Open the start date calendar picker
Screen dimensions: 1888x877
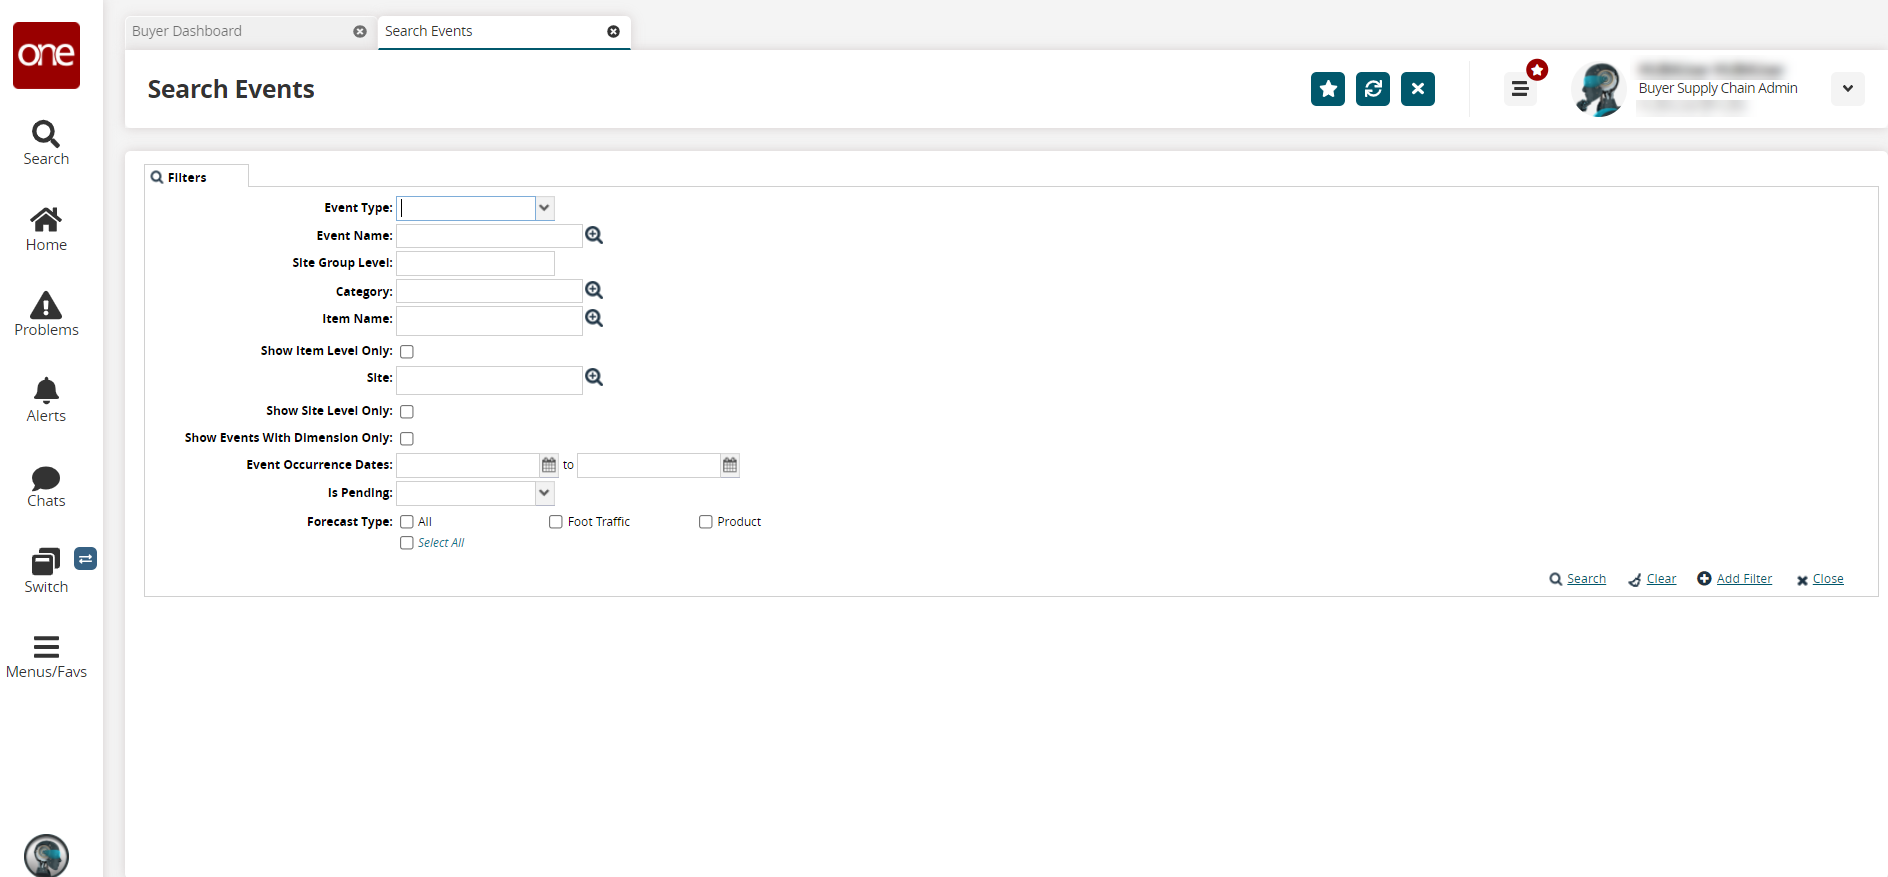549,465
